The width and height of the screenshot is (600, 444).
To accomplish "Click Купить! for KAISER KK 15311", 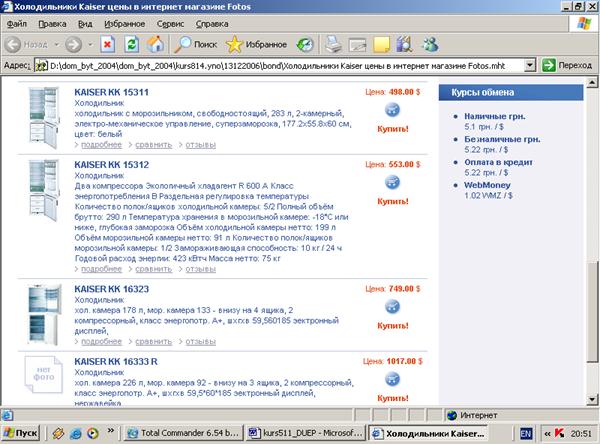I will 392,128.
